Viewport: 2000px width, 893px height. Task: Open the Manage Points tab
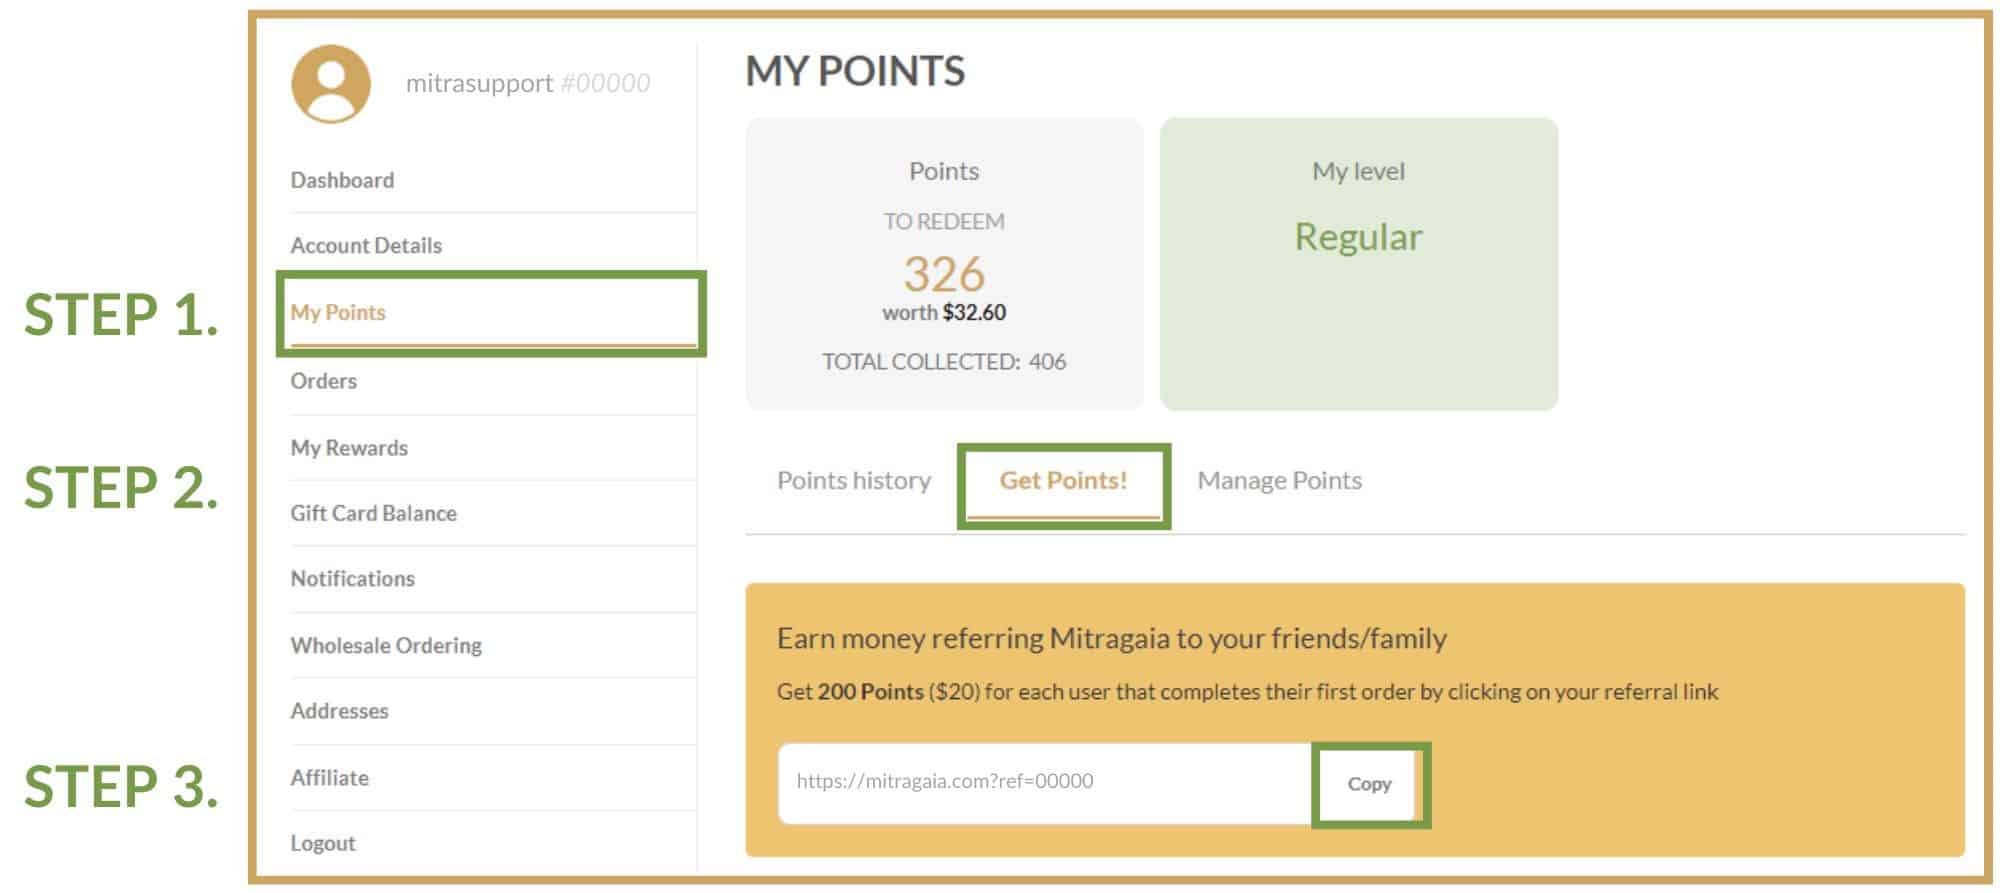1279,481
